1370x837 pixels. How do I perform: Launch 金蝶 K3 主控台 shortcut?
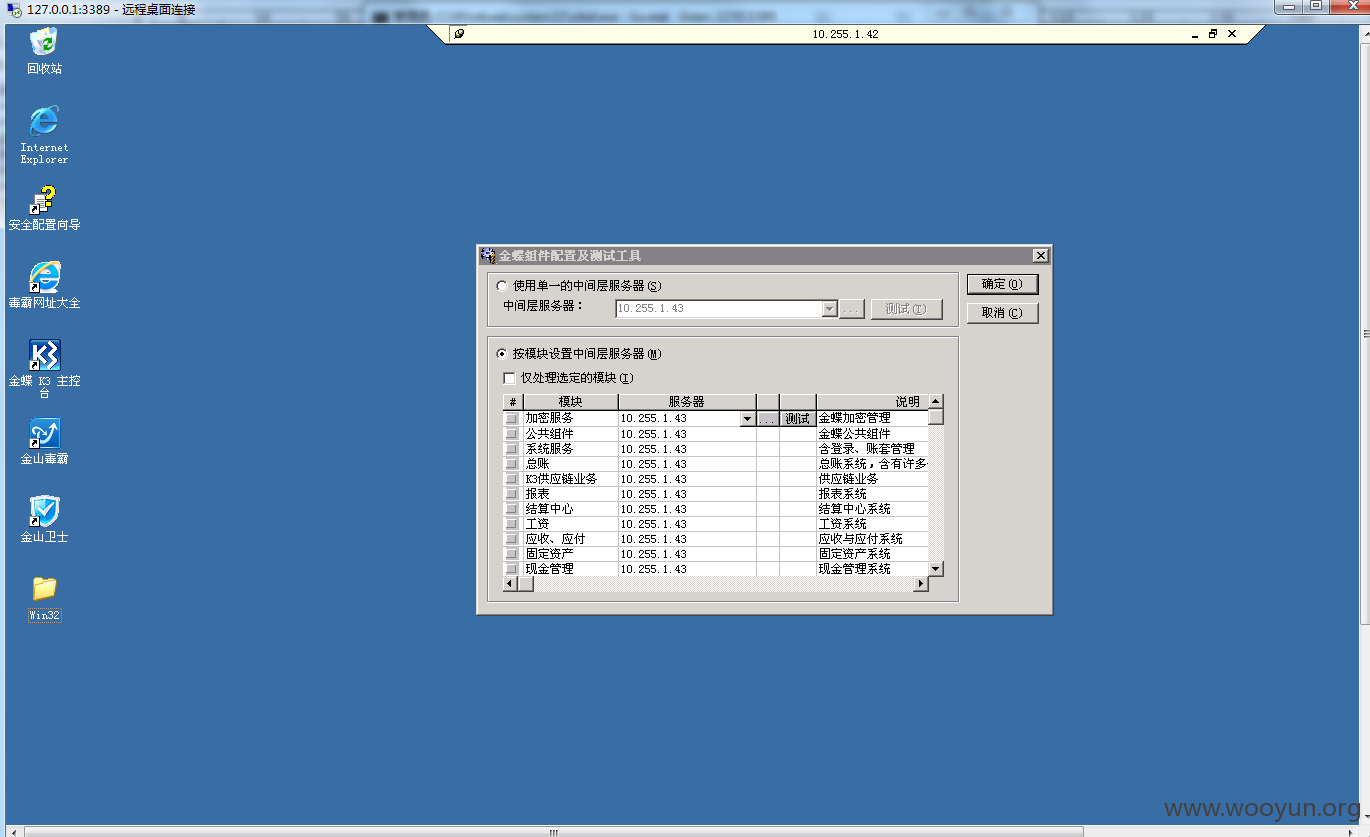tap(44, 368)
